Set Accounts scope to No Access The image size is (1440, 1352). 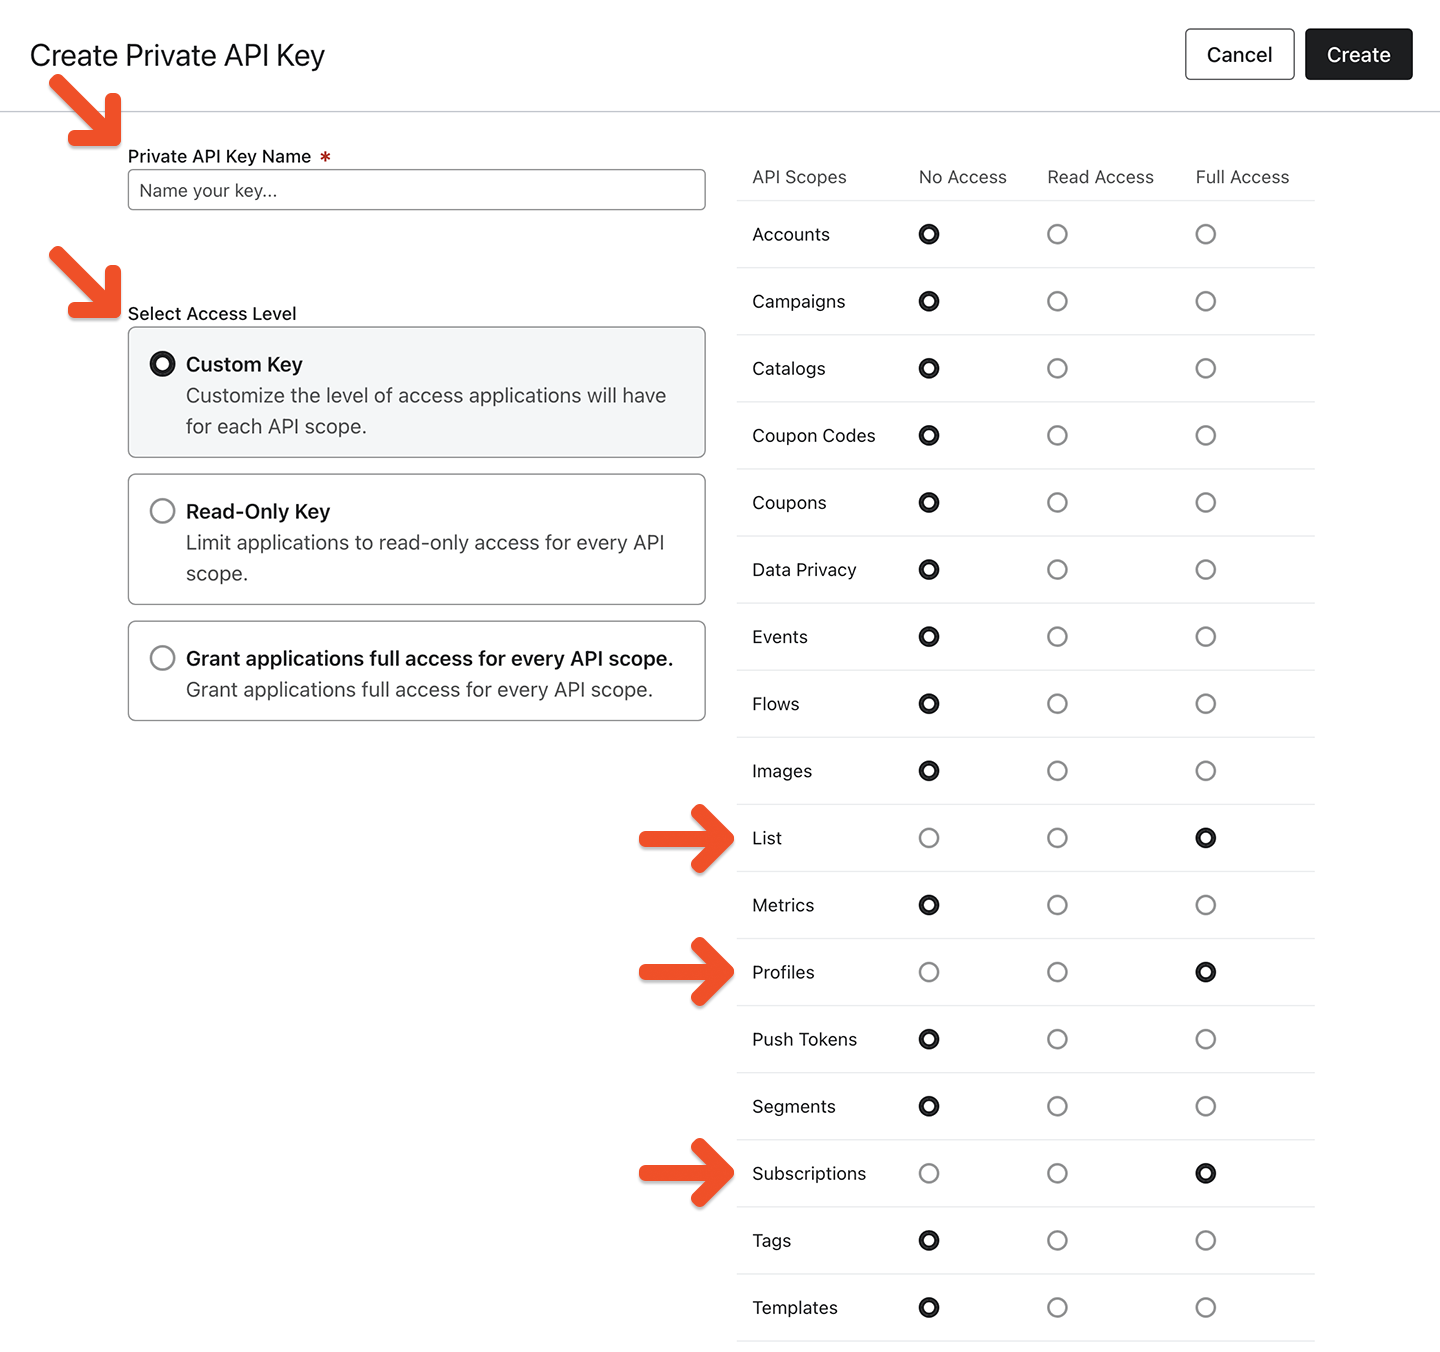929,234
